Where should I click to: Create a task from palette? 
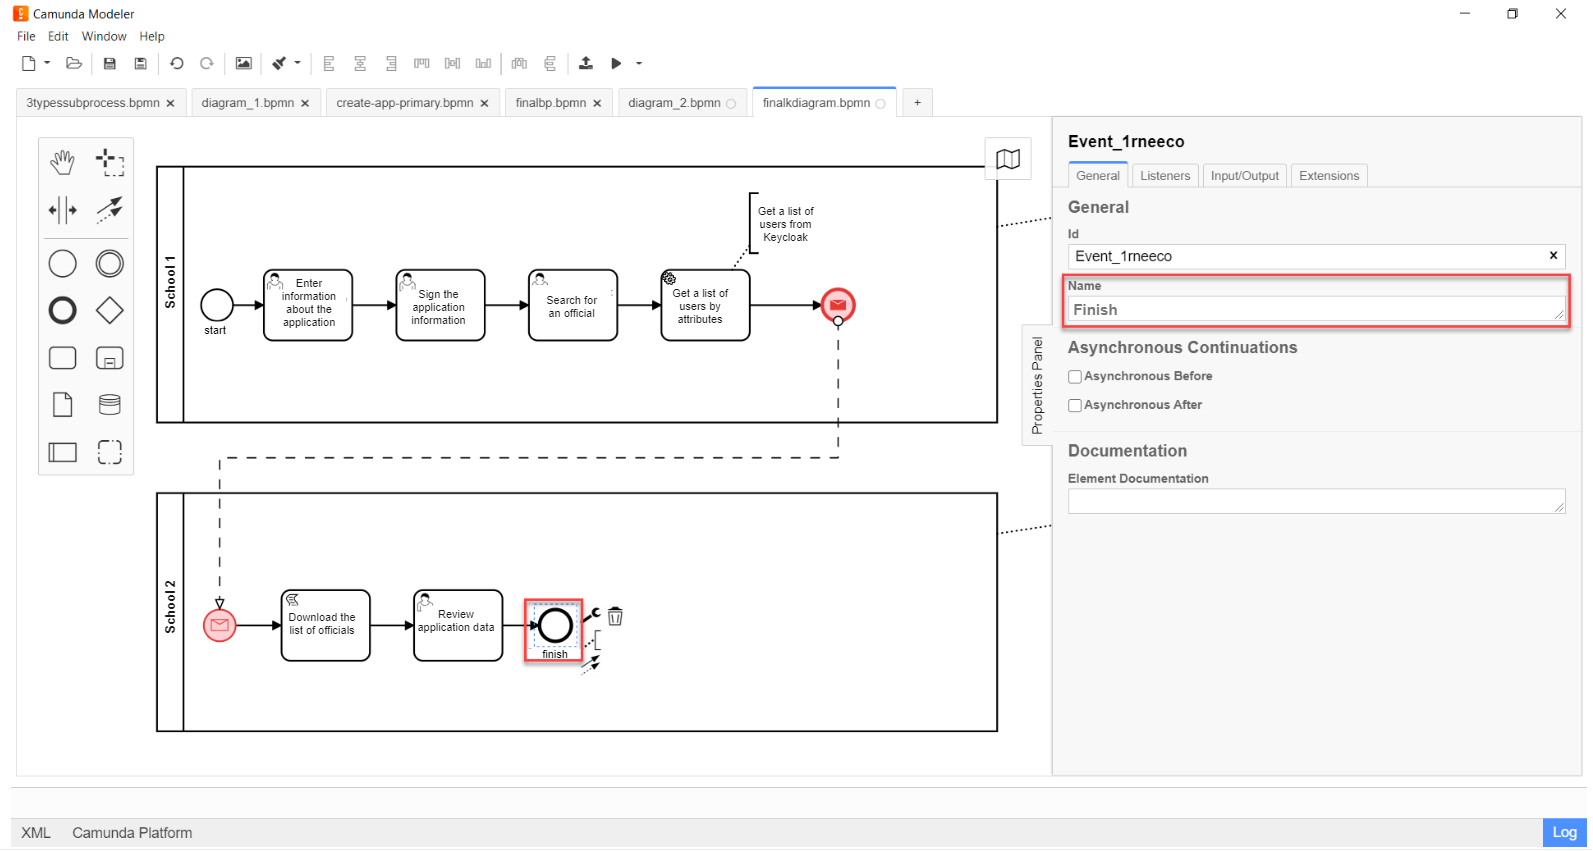tap(63, 358)
